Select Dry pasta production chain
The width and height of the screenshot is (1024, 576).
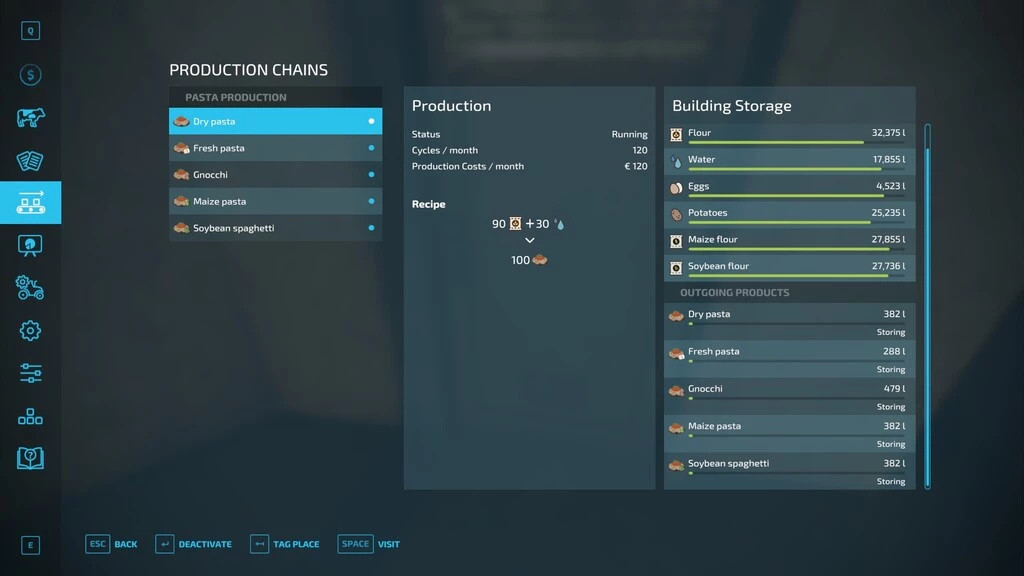pyautogui.click(x=276, y=121)
